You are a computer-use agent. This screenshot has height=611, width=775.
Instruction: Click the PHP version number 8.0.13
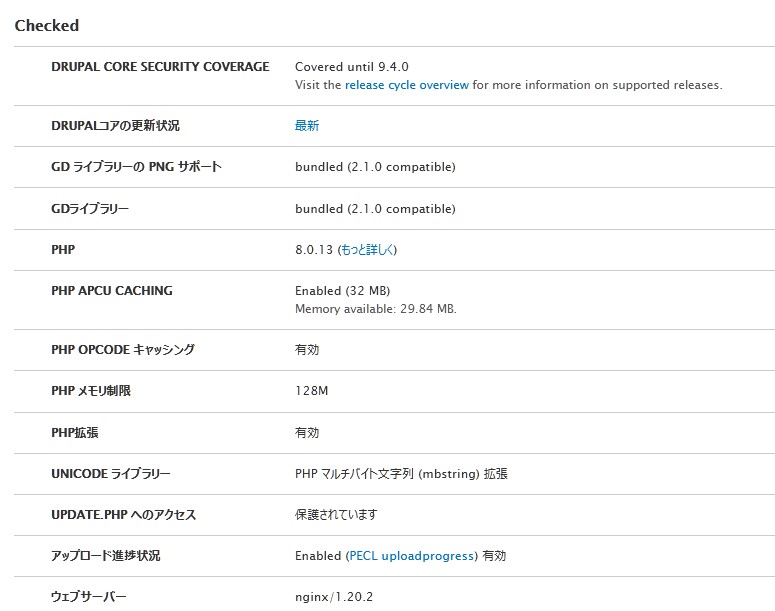[x=314, y=249]
